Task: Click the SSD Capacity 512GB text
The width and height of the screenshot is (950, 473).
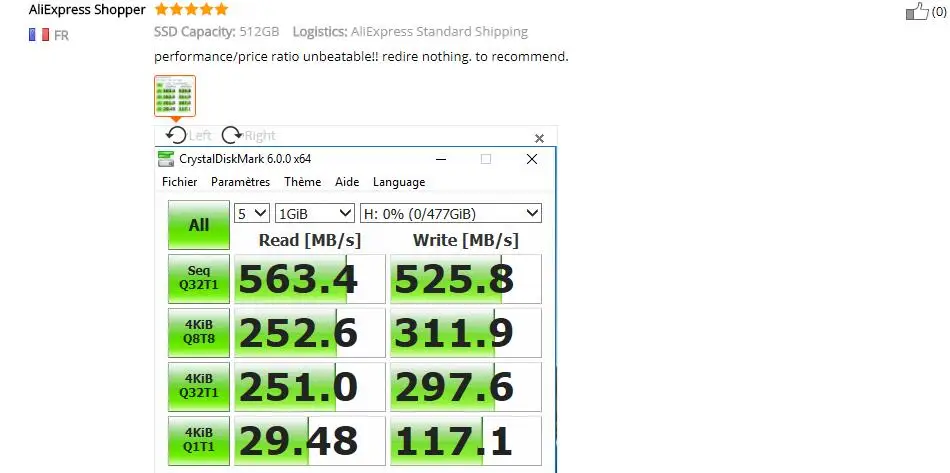Action: [x=216, y=31]
